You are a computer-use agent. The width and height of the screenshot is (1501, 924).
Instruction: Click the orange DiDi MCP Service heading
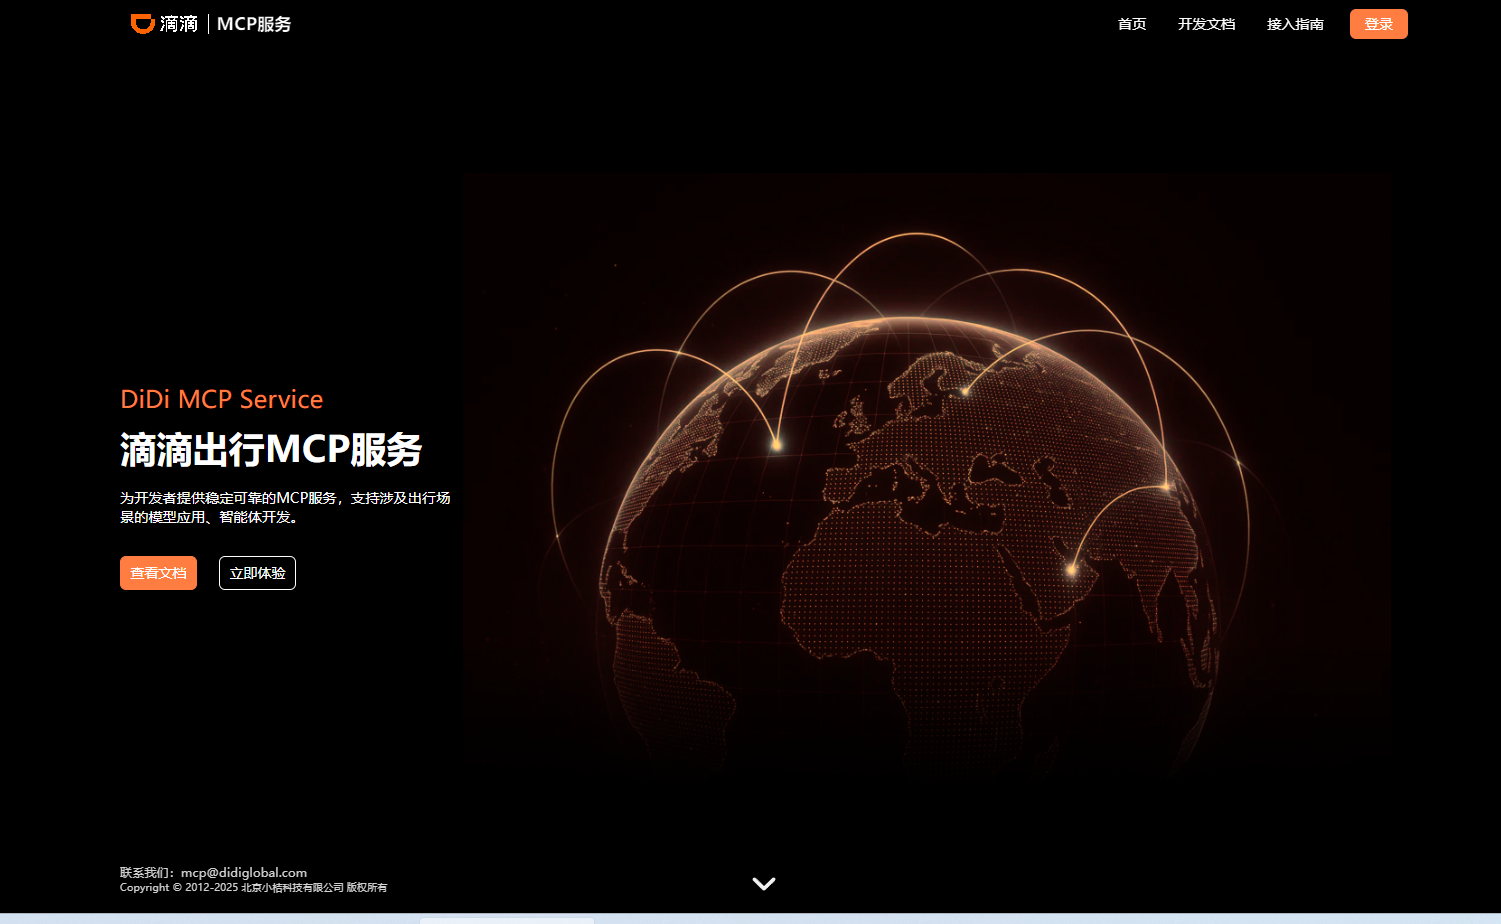click(221, 399)
